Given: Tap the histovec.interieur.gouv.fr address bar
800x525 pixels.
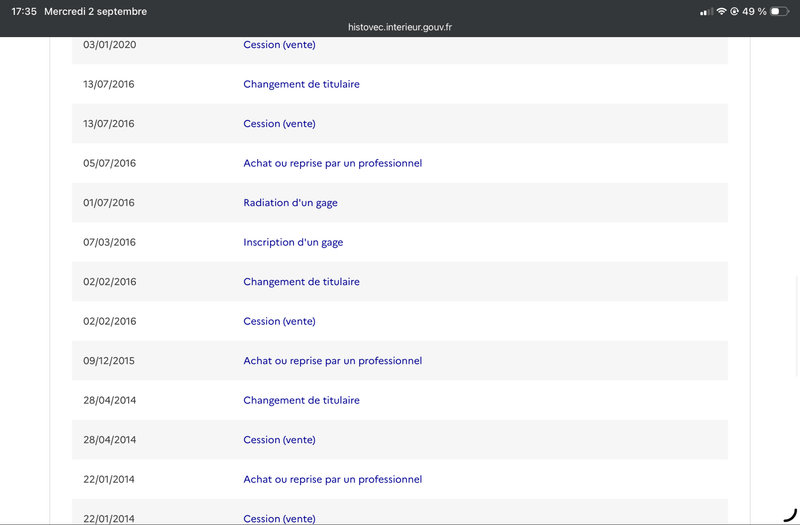Looking at the screenshot, I should coord(400,27).
